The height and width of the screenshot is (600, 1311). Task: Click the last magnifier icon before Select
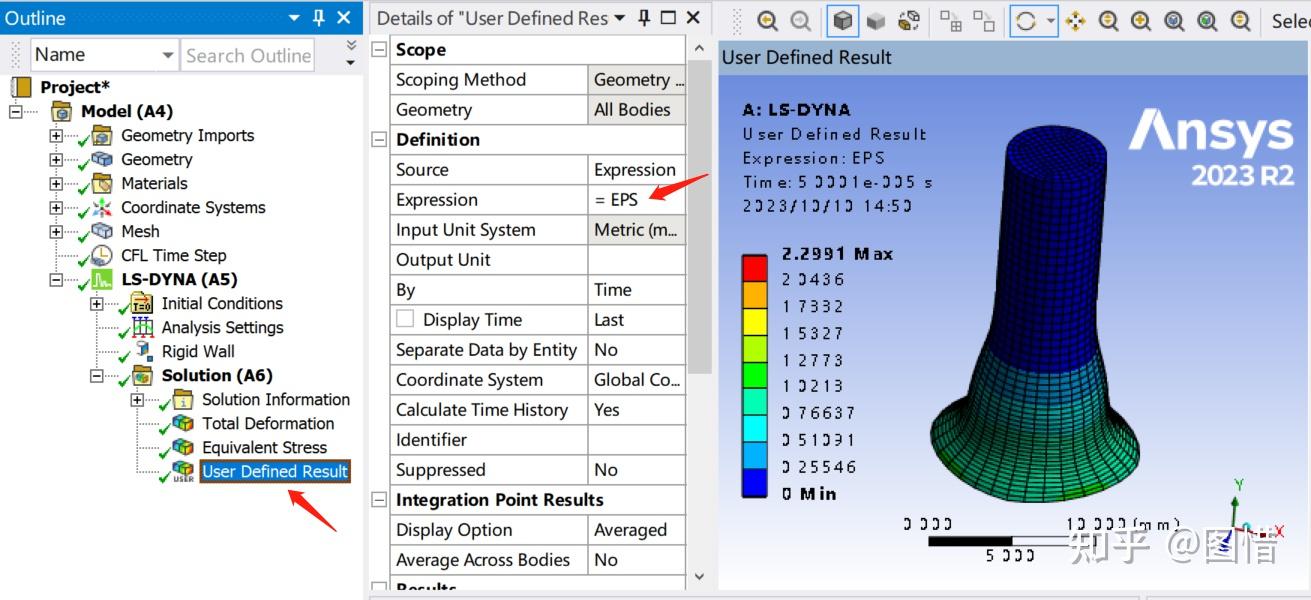1240,20
